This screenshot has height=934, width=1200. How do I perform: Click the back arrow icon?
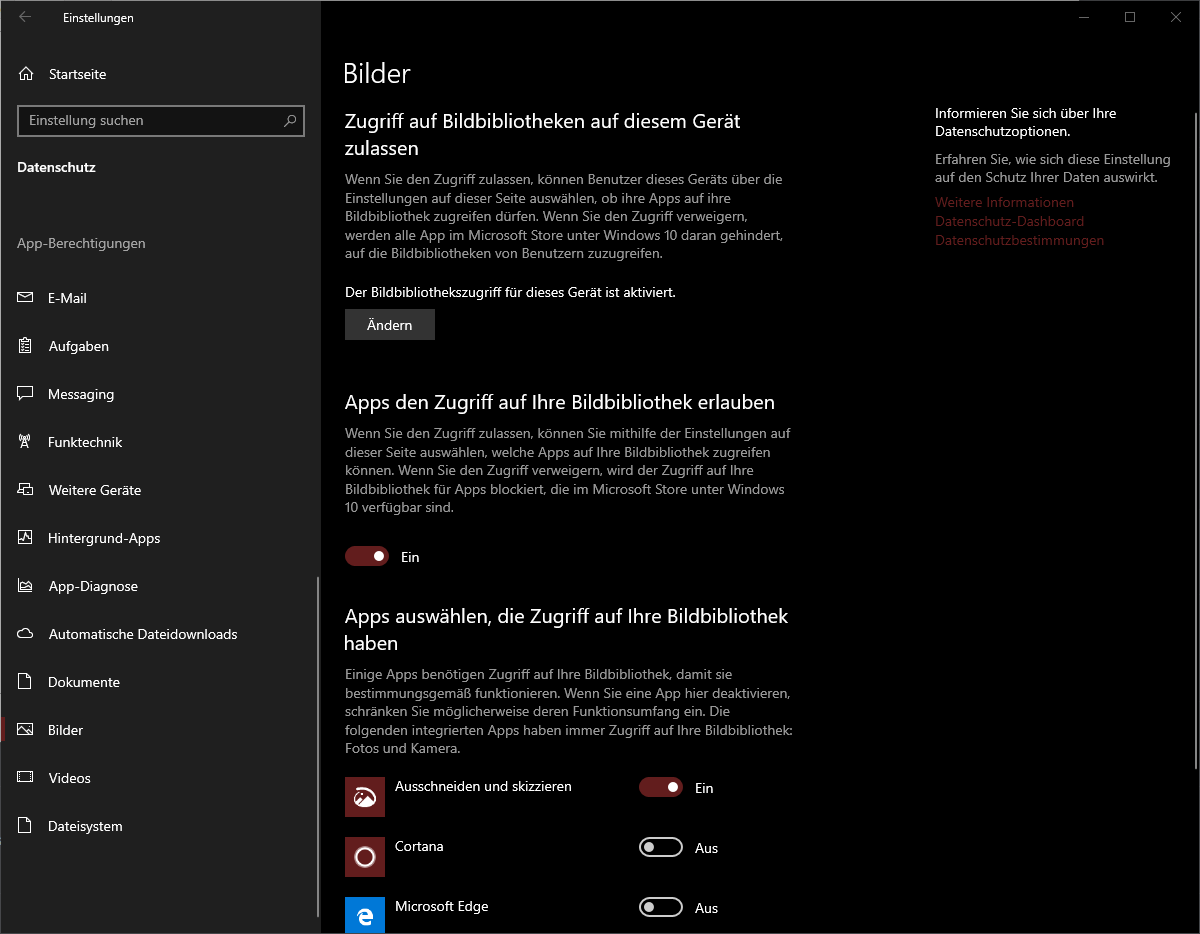click(x=25, y=17)
